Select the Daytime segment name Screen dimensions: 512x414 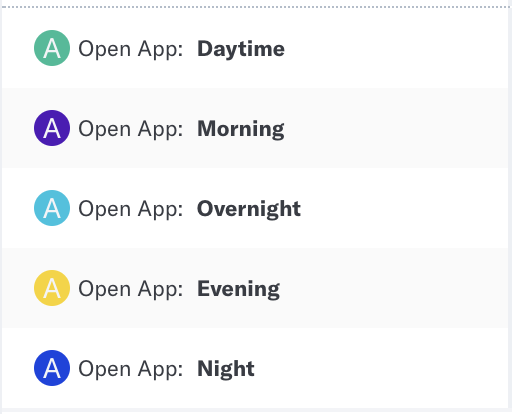click(241, 49)
